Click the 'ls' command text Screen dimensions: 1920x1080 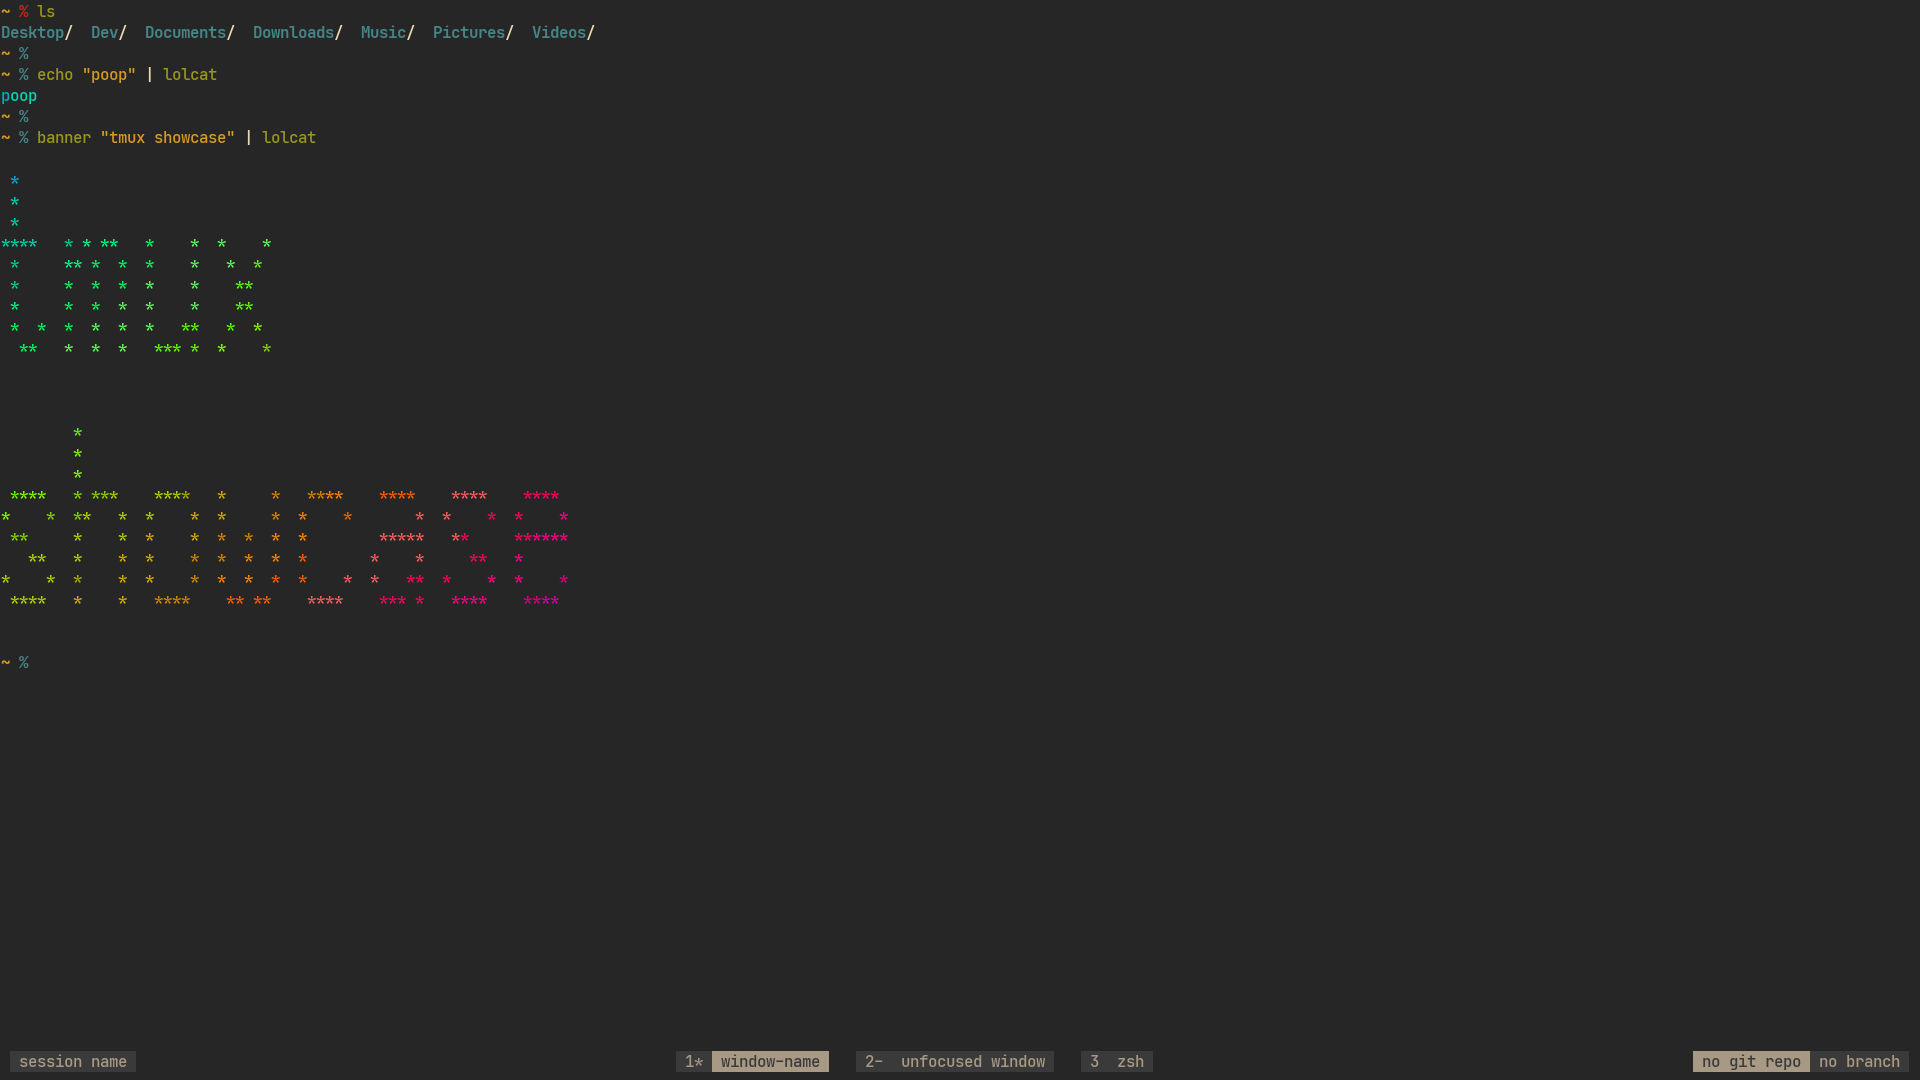point(46,12)
